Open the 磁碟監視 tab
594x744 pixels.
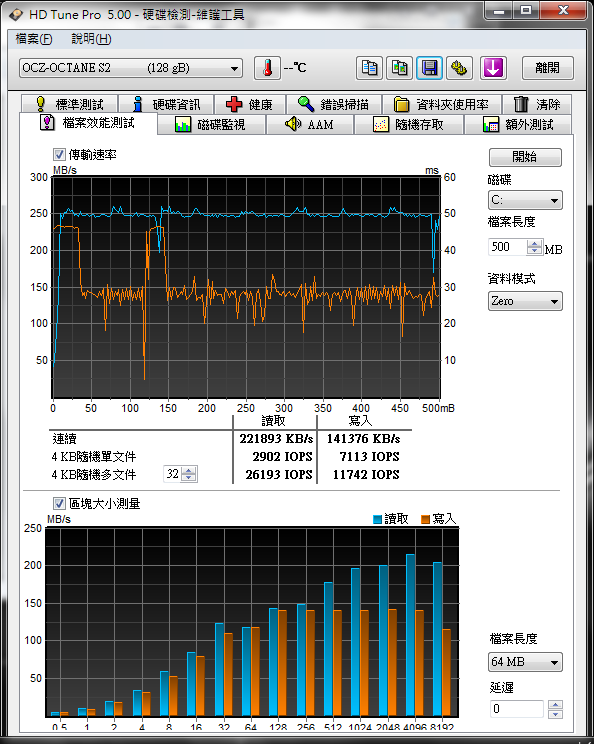click(x=211, y=125)
